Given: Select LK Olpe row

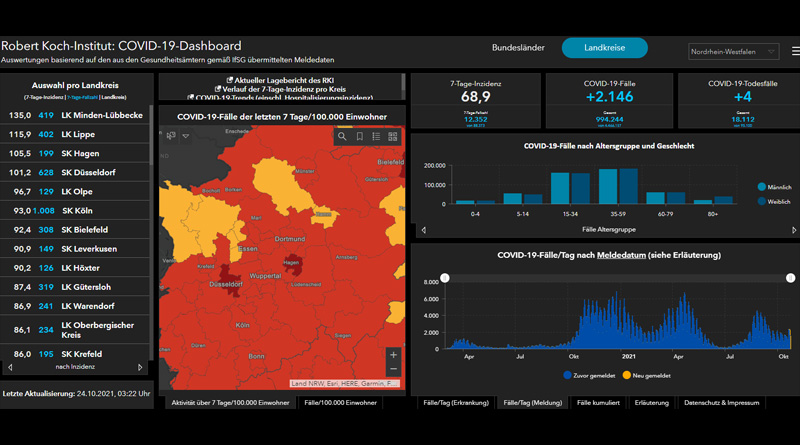Looking at the screenshot, I should (74, 191).
